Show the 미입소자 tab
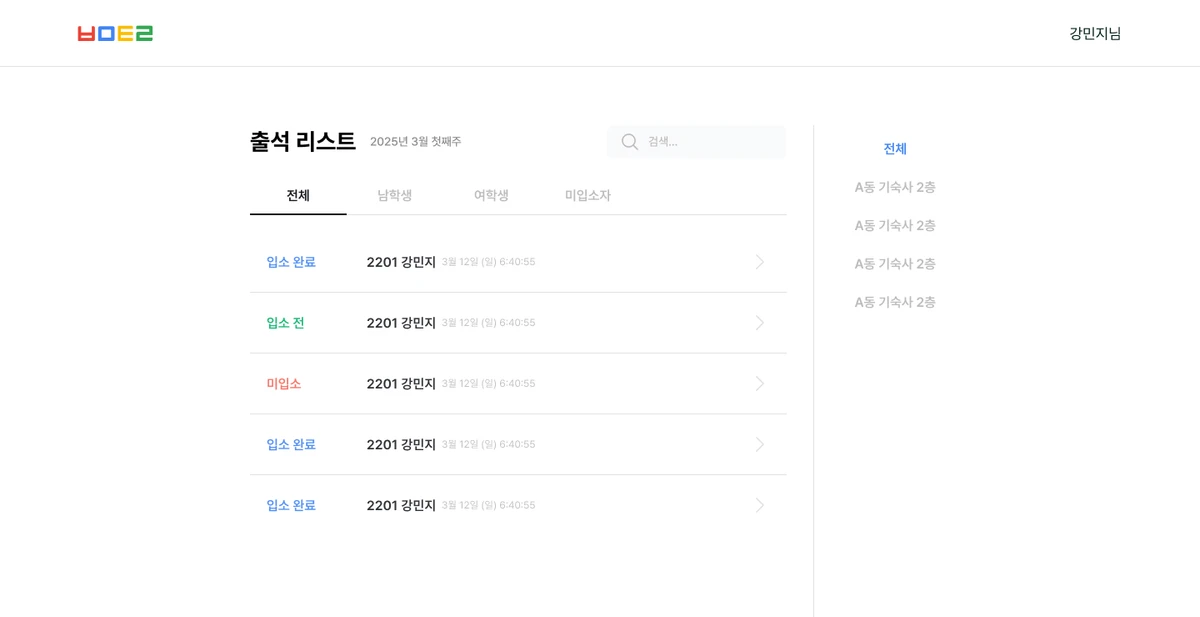The height and width of the screenshot is (617, 1200). (588, 195)
